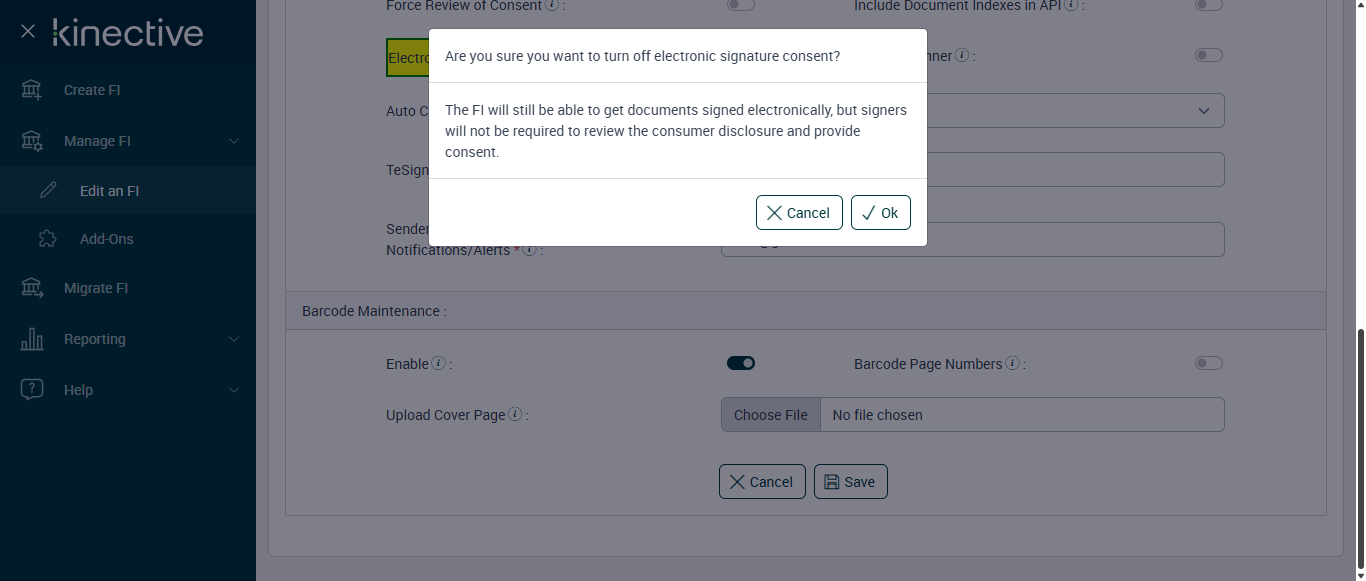Click the Add-Ons puzzle piece icon

click(x=48, y=239)
